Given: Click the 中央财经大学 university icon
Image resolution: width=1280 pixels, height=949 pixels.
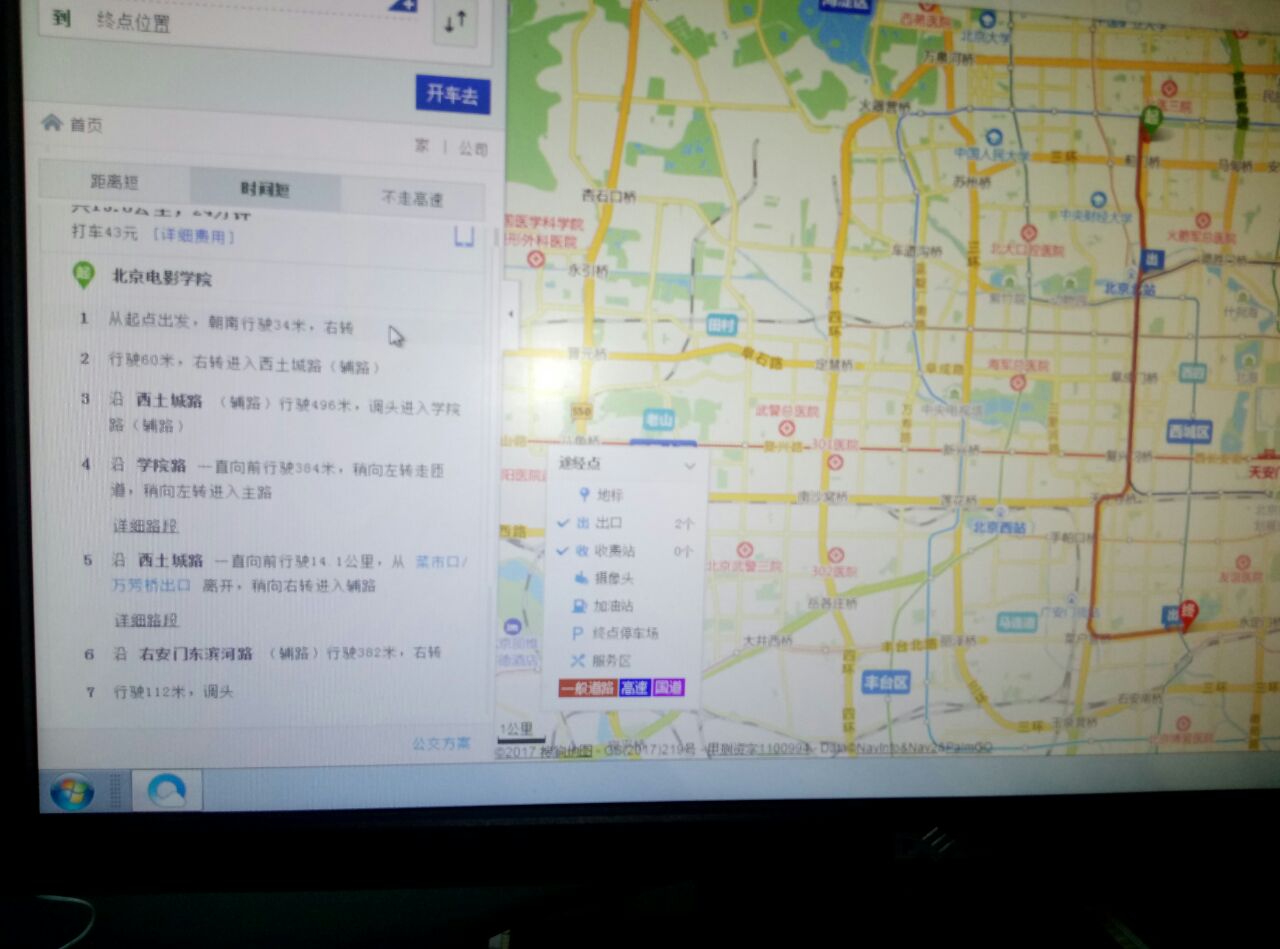Looking at the screenshot, I should 1098,200.
